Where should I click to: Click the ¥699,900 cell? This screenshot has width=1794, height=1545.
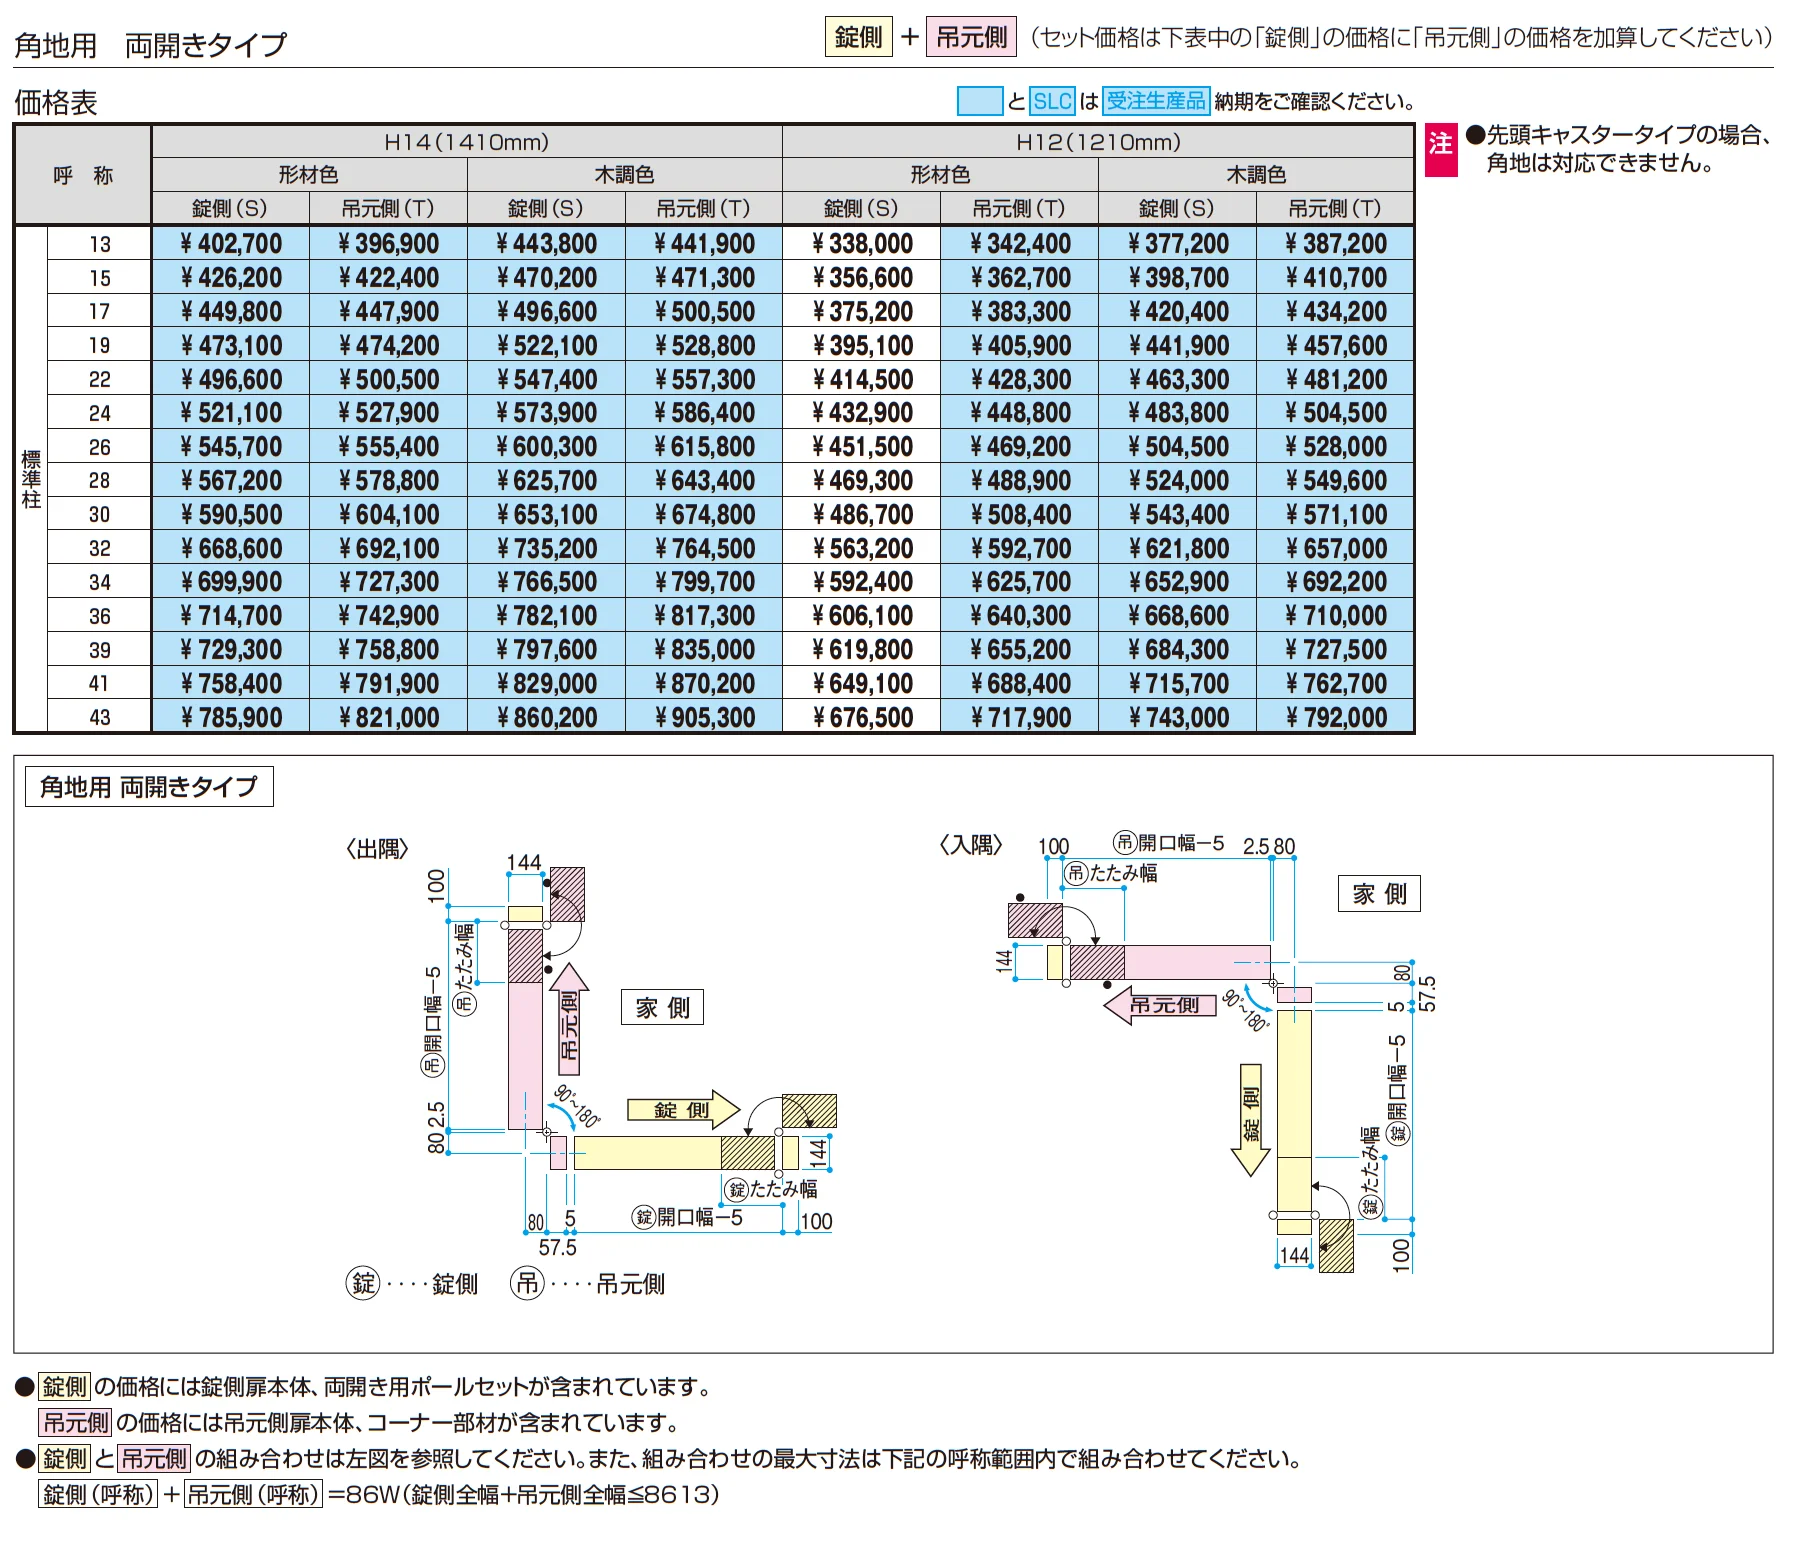tap(231, 582)
